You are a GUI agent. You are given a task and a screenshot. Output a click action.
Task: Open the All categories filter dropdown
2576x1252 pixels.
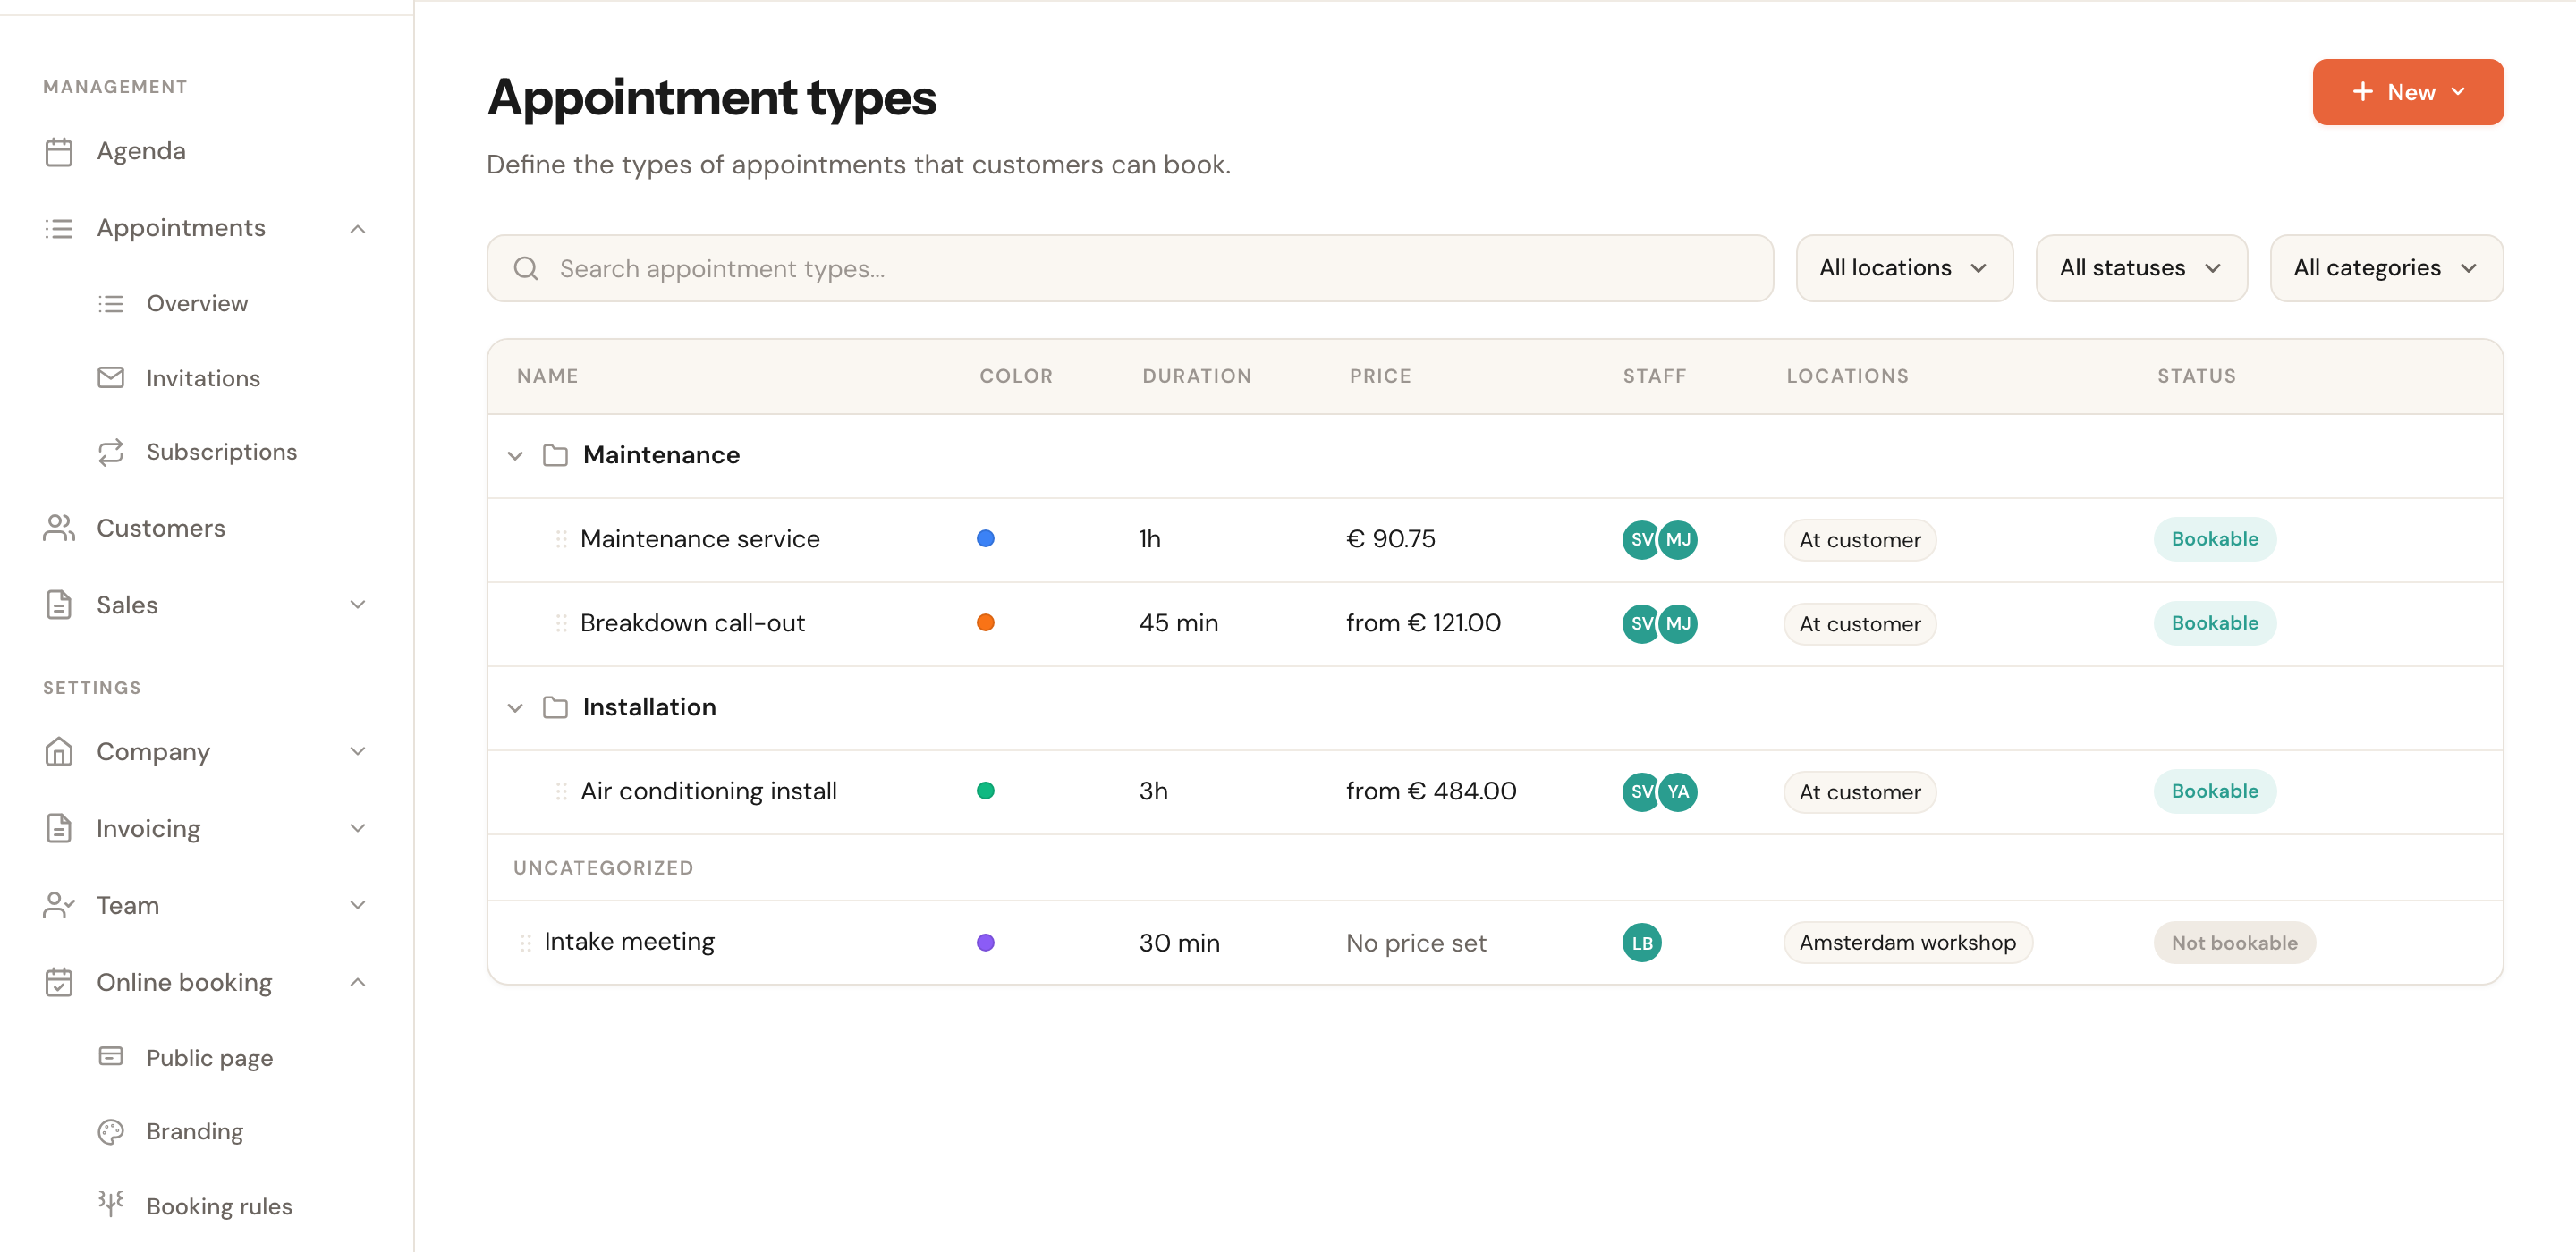[2386, 268]
